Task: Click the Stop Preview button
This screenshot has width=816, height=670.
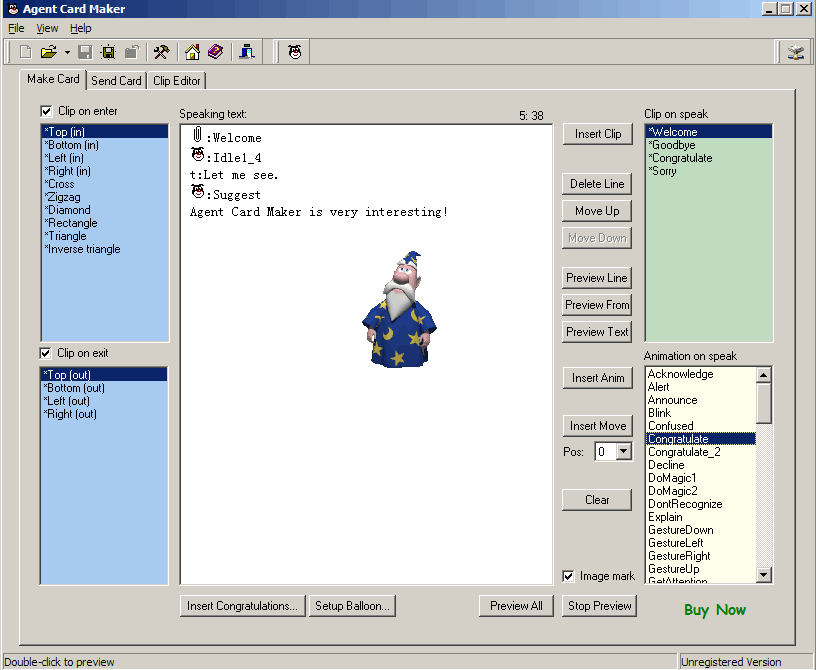Action: (x=600, y=606)
